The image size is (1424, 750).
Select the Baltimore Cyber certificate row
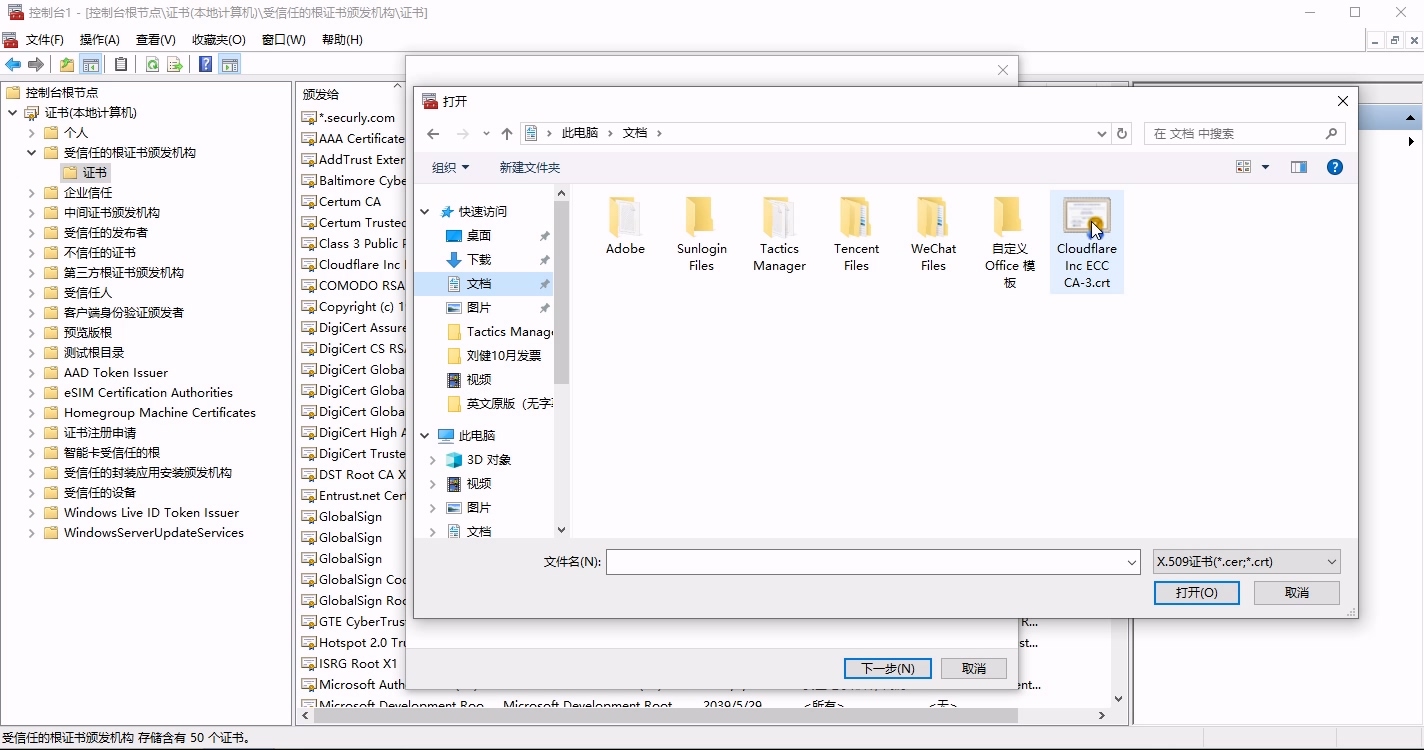tap(352, 181)
